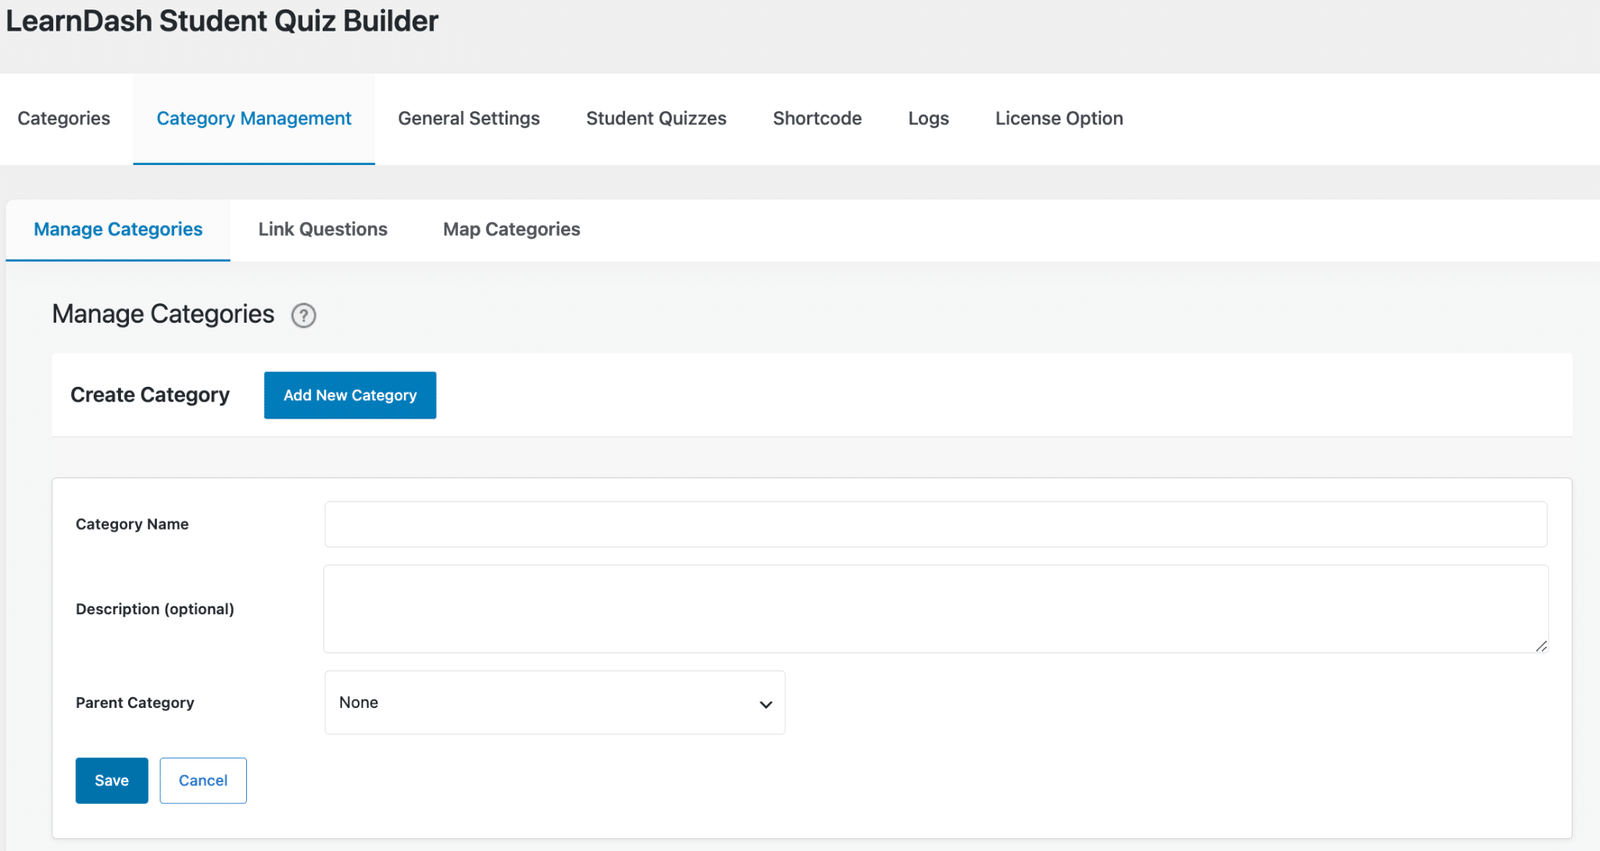Click the 'Category Name' field label

point(132,524)
